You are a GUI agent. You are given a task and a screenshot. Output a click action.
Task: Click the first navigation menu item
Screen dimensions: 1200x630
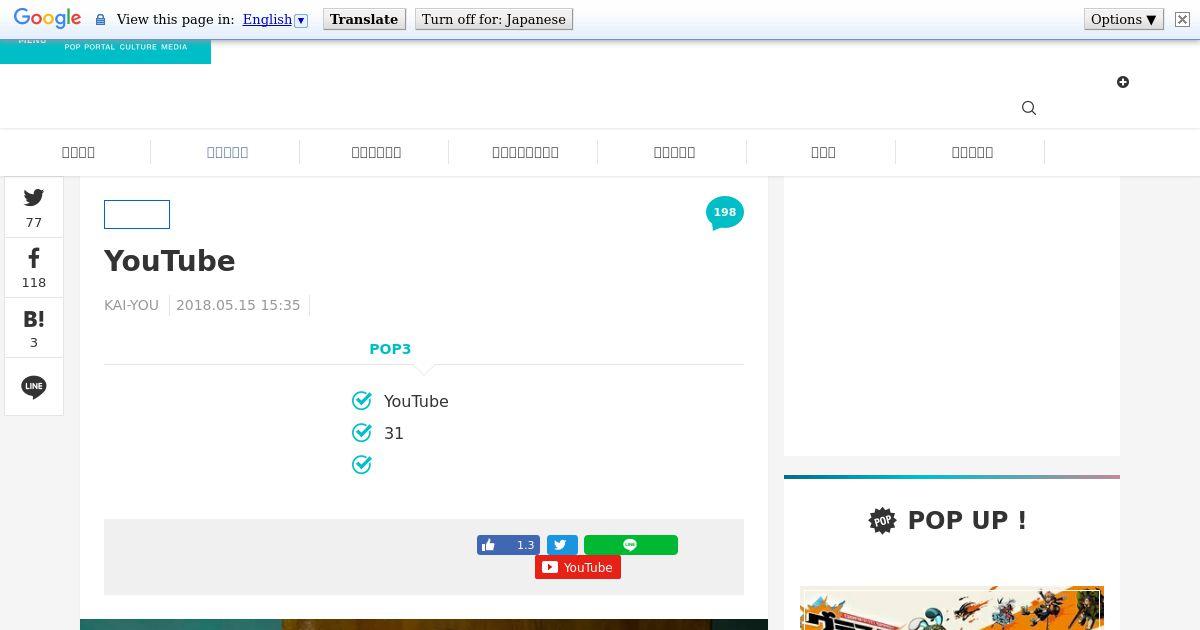pos(78,152)
